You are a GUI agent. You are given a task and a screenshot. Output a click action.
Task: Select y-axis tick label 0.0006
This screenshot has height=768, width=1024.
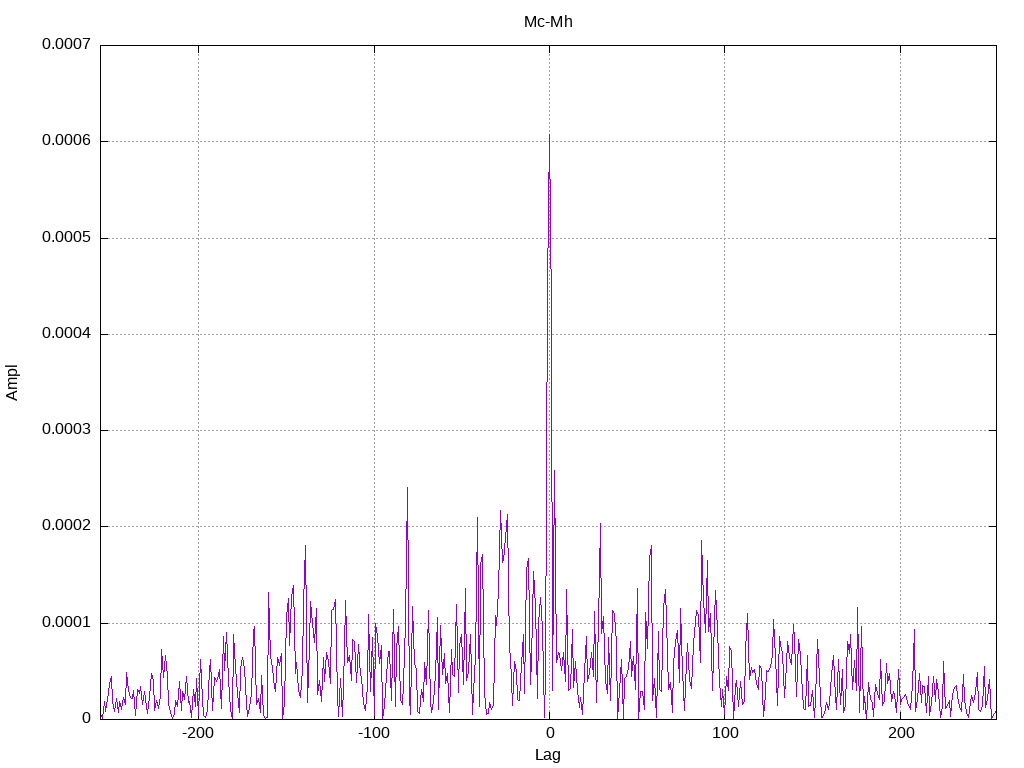[67, 140]
